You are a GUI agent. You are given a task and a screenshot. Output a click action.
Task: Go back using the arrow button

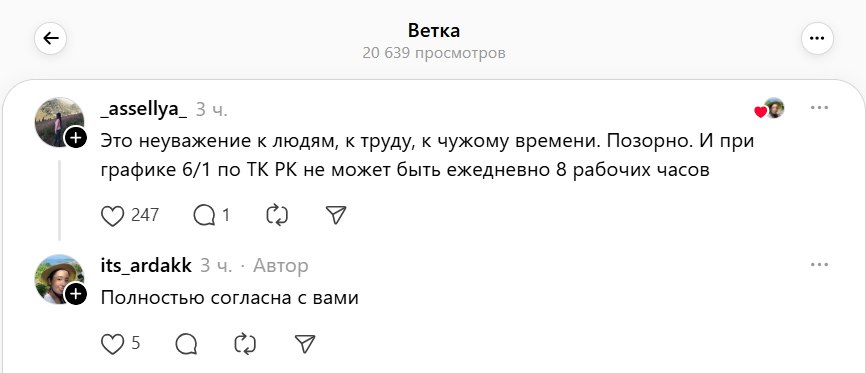tap(50, 38)
